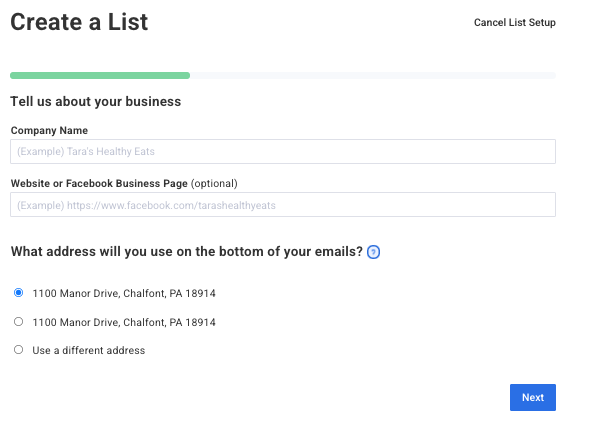The image size is (601, 429).
Task: Select the already-checked 1100 Manor Drive radio
Action: coord(18,293)
